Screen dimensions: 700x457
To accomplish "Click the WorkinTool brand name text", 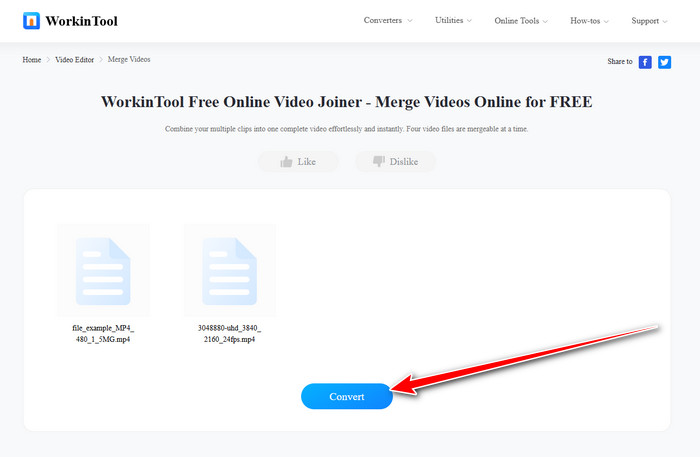I will pos(82,21).
